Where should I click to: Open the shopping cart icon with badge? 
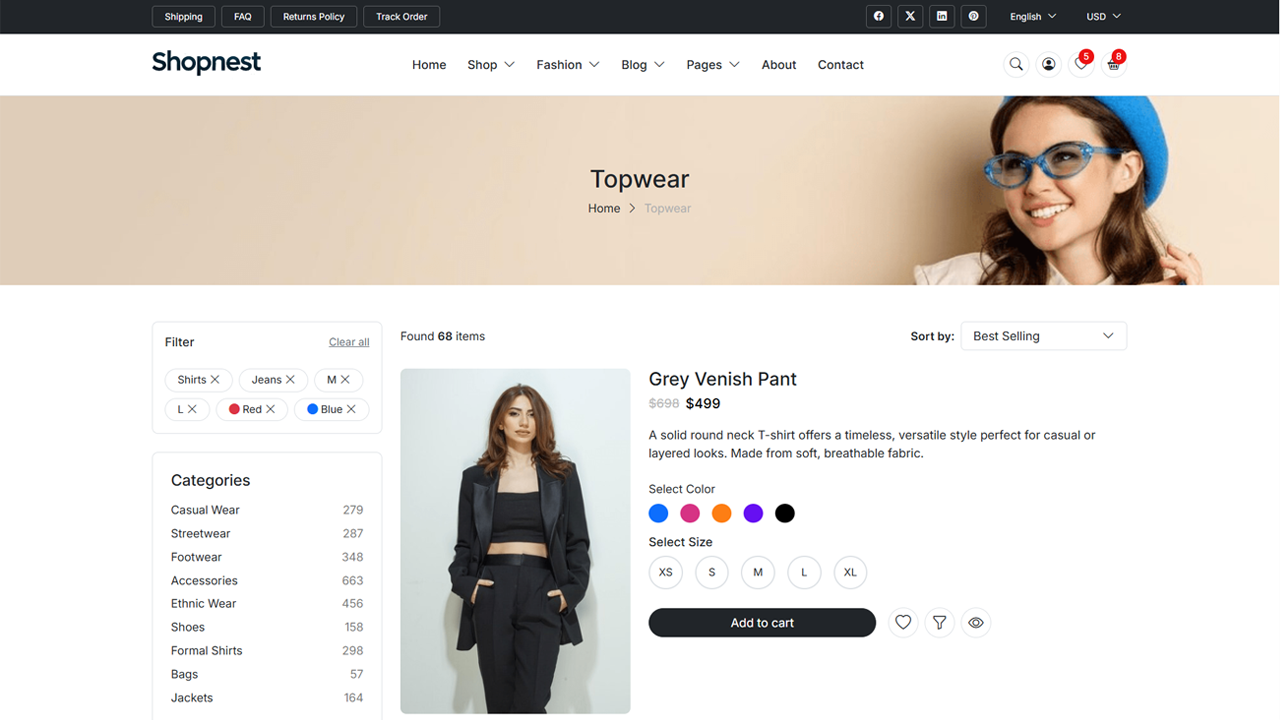coord(1113,64)
